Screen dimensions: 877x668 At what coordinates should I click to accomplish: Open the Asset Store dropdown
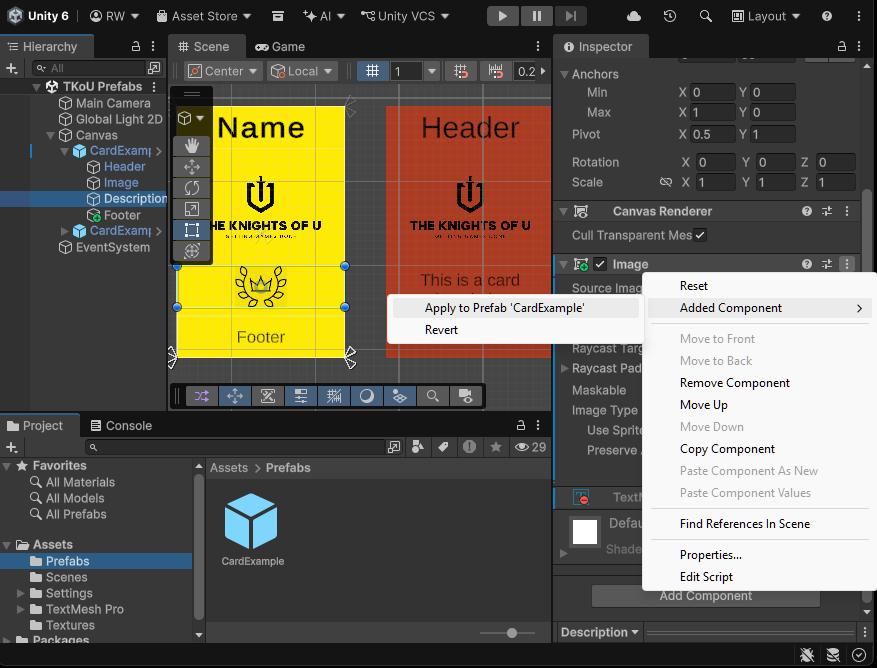click(x=204, y=16)
